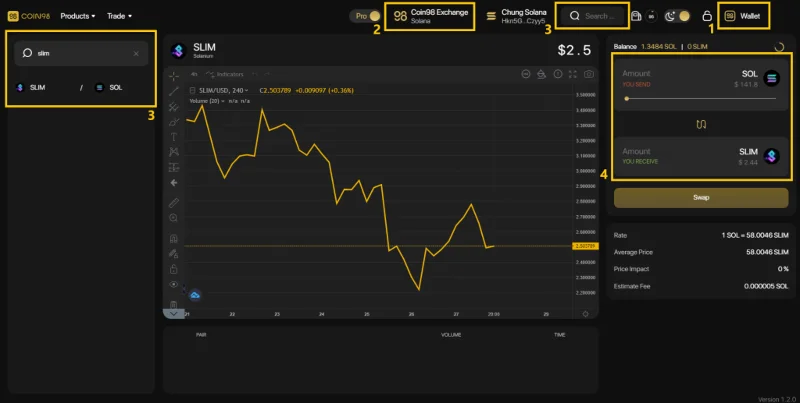The width and height of the screenshot is (800, 403).
Task: Click the chart undo arrow
Action: tap(255, 74)
